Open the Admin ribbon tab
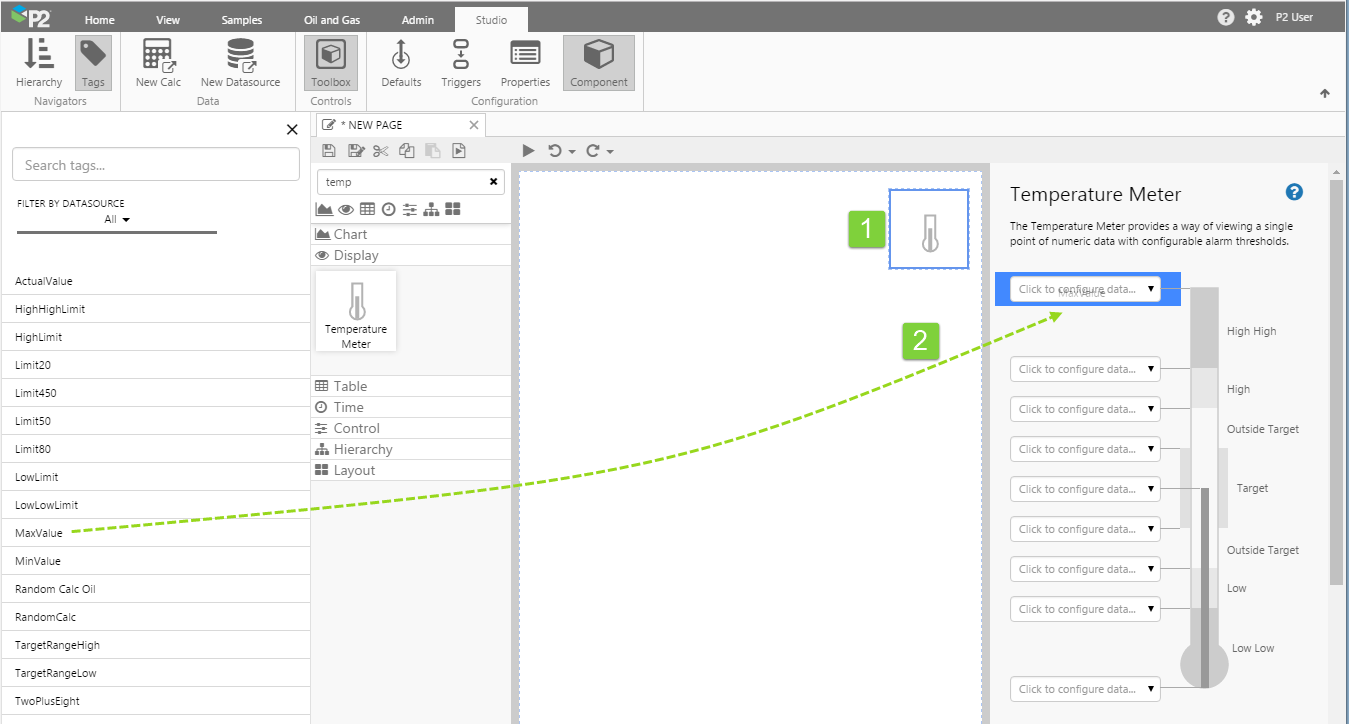Viewport: 1349px width, 724px height. pyautogui.click(x=416, y=20)
